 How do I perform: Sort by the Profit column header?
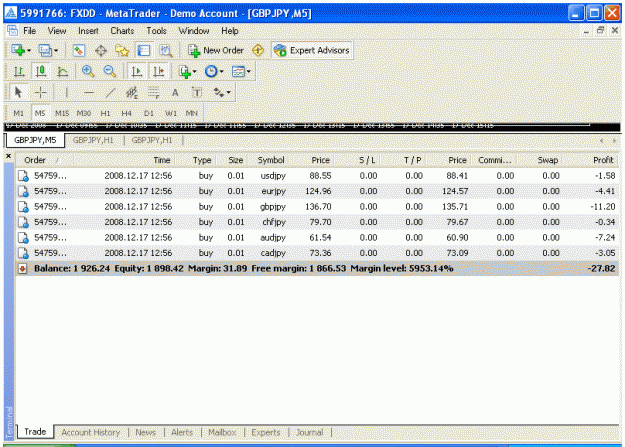(x=603, y=160)
